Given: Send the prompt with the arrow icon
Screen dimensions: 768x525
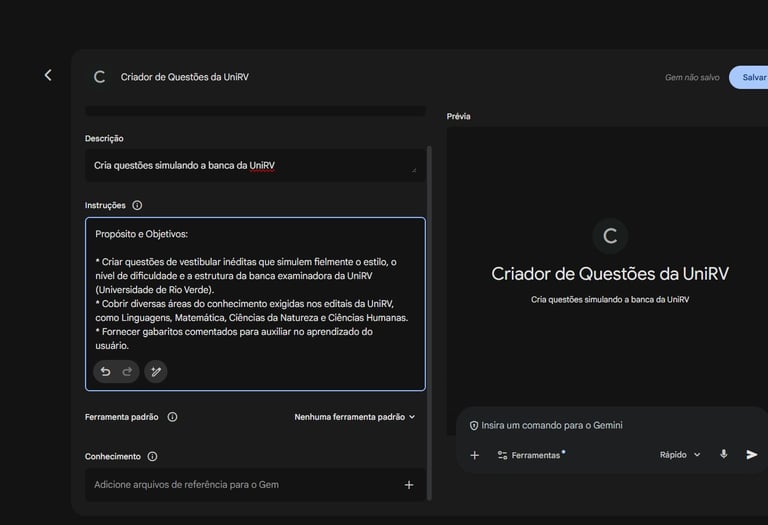Looking at the screenshot, I should click(751, 454).
